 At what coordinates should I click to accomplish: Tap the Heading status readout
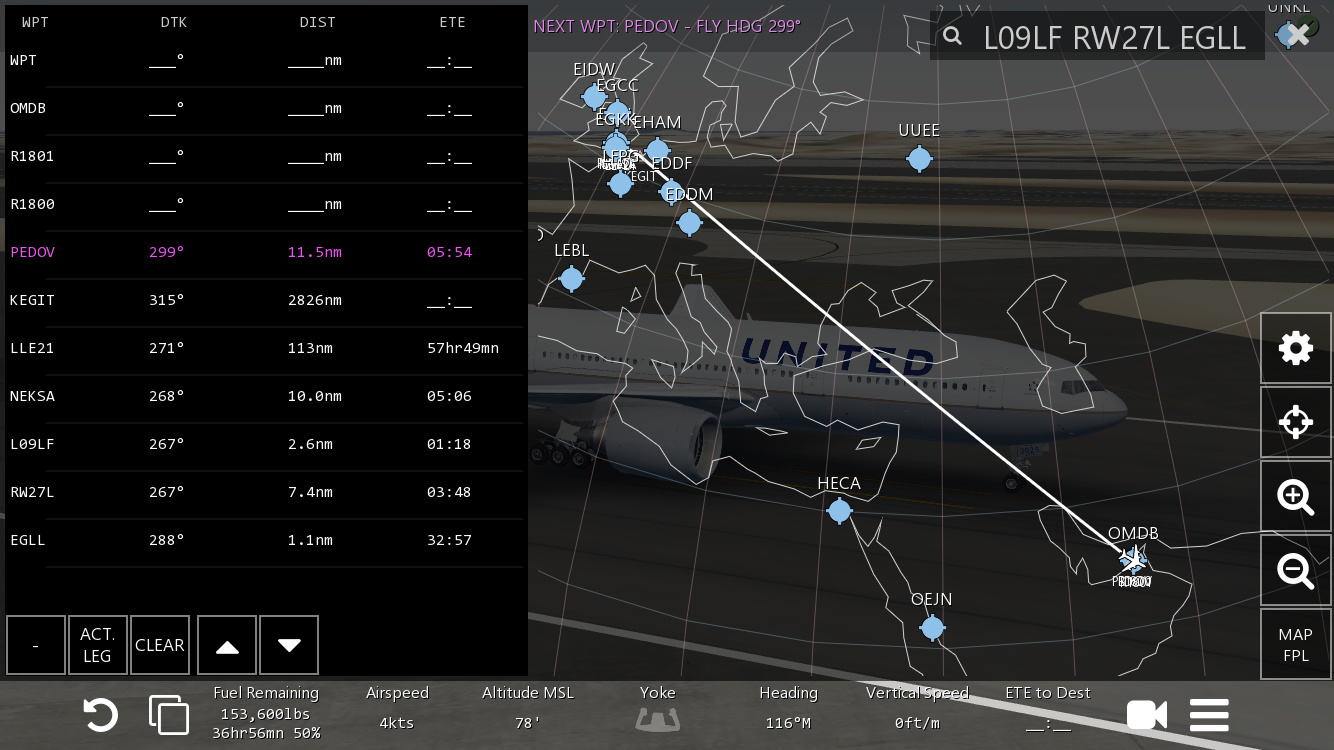788,708
